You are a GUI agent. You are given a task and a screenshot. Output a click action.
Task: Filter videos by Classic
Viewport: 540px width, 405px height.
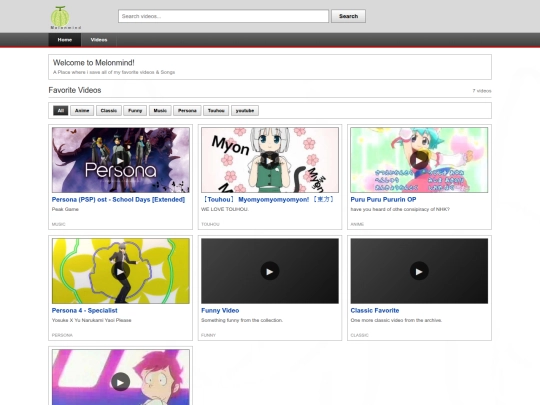109,111
